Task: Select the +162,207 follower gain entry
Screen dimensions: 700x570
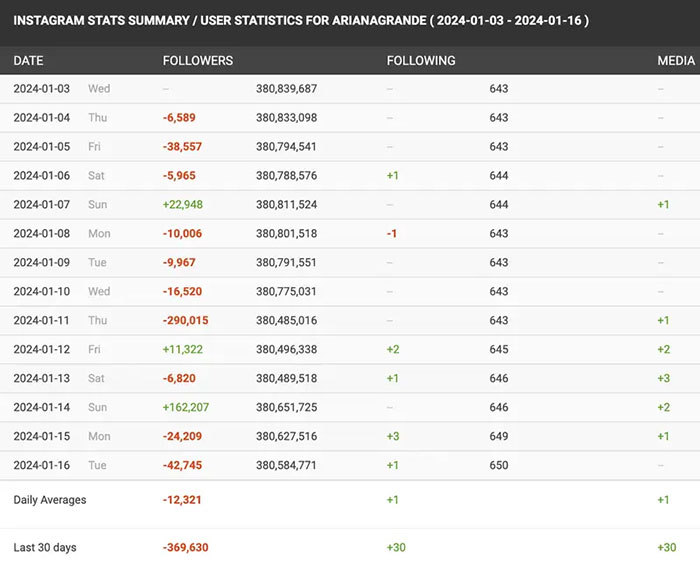Action: click(x=187, y=408)
